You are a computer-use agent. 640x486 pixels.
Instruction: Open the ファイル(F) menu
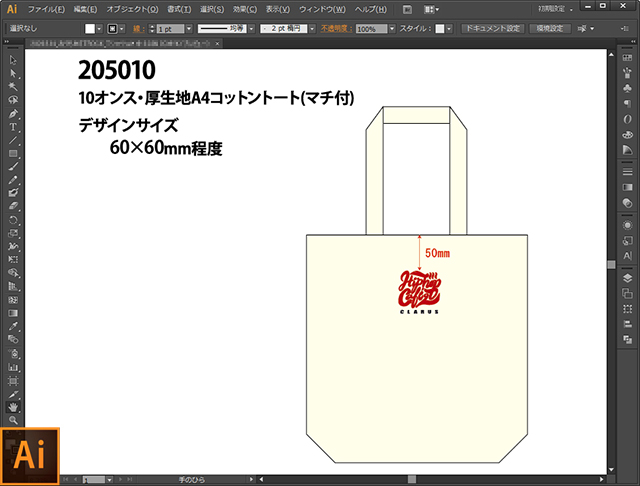tap(46, 9)
